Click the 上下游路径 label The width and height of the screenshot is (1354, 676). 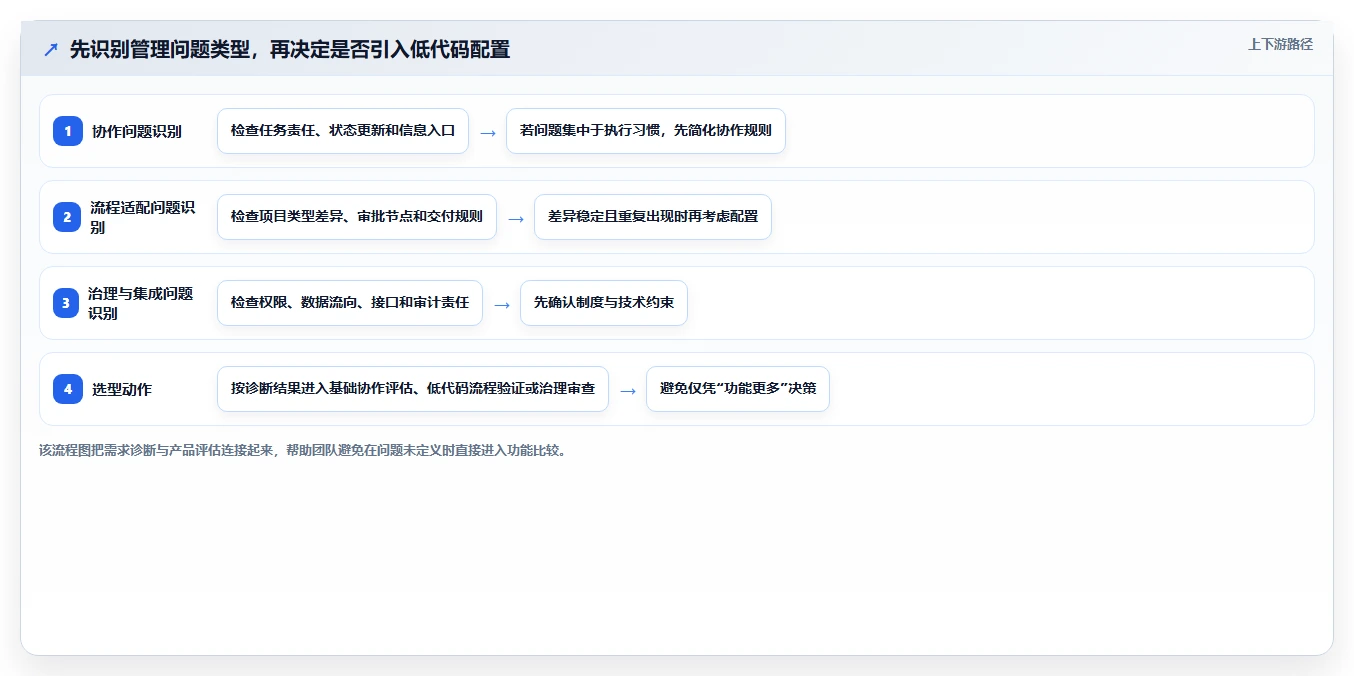pos(1280,44)
